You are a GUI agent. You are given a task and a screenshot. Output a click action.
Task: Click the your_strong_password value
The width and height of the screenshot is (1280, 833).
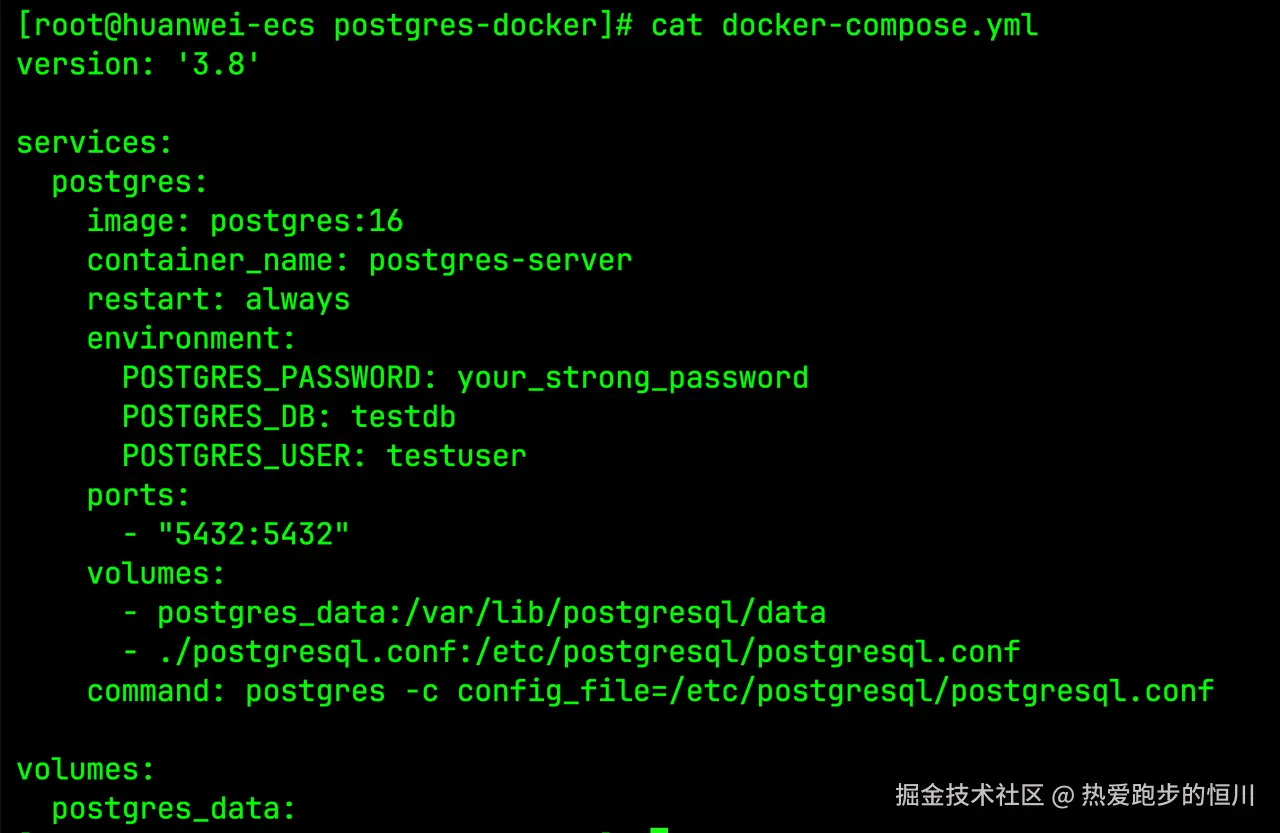point(632,378)
